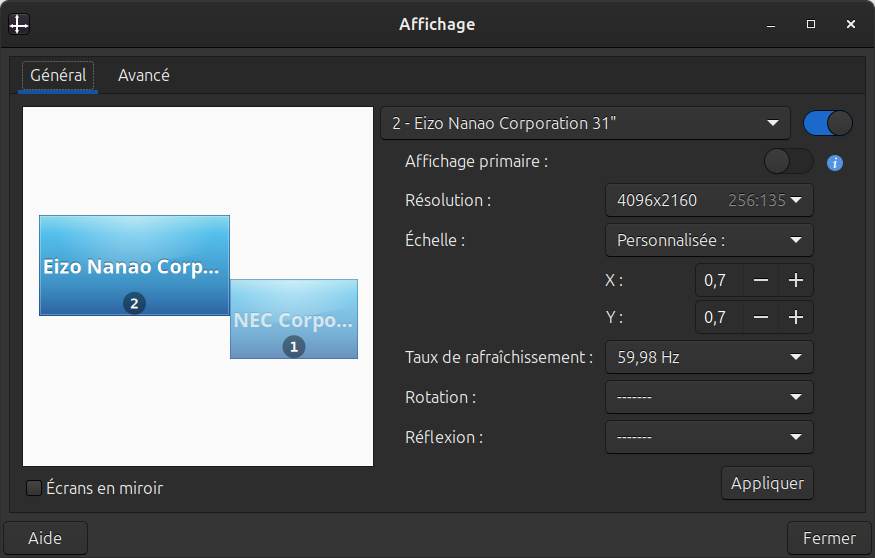Increase the X scale with plus button
Viewport: 875px width, 558px height.
pyautogui.click(x=796, y=280)
